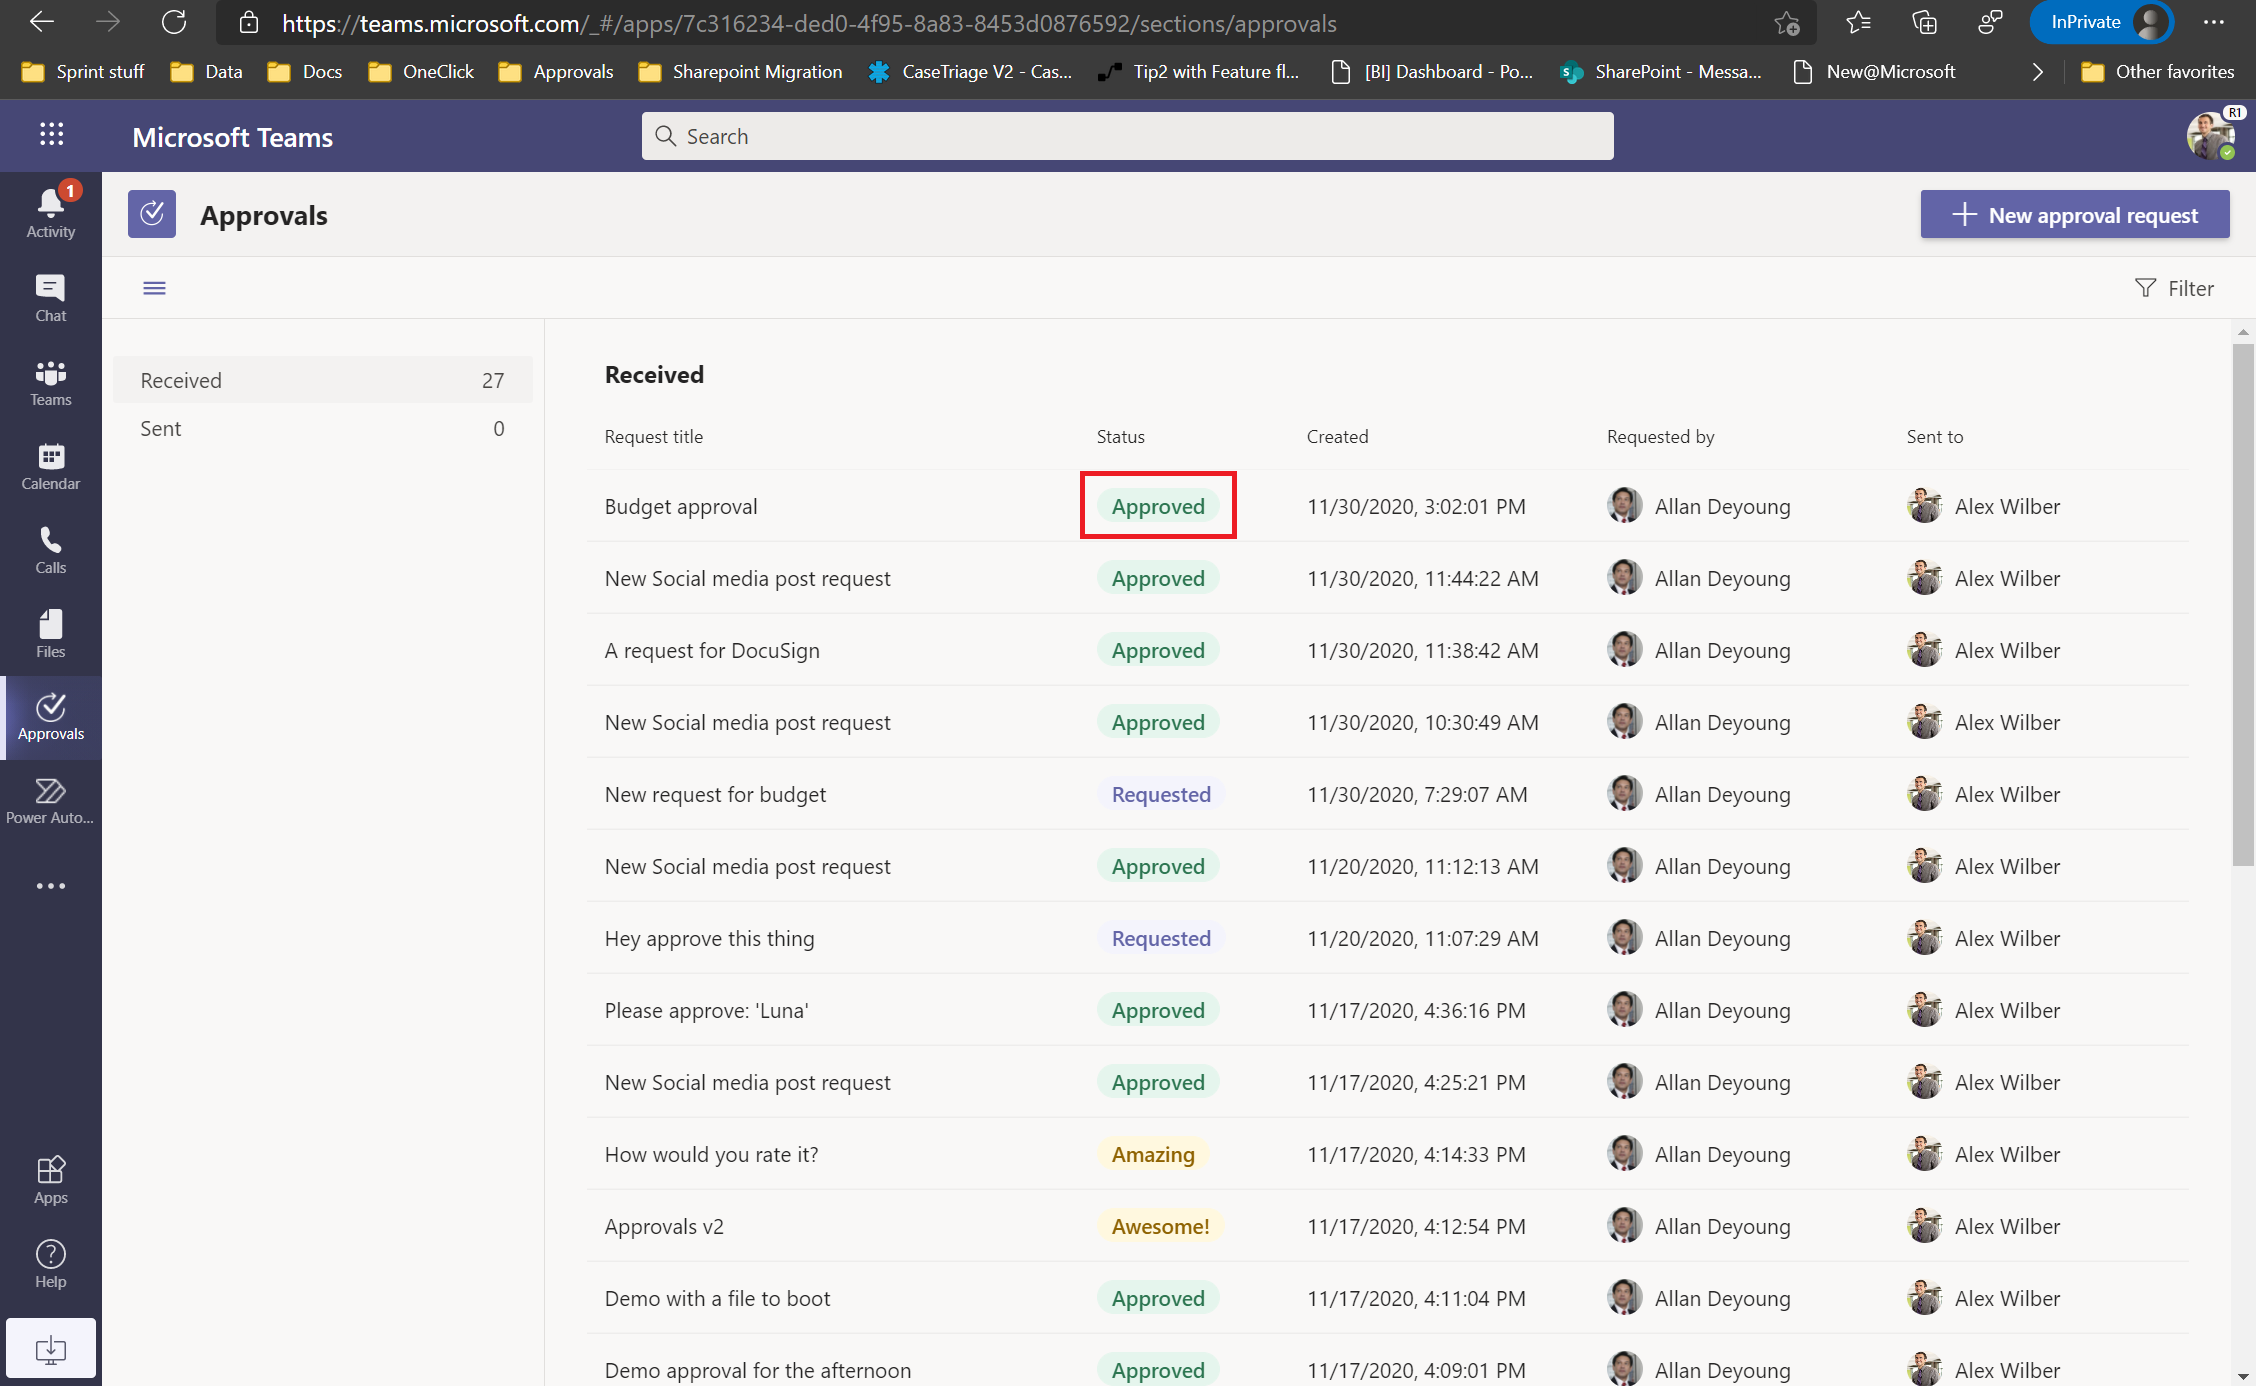Expand the hamburger menu icon

tap(155, 288)
